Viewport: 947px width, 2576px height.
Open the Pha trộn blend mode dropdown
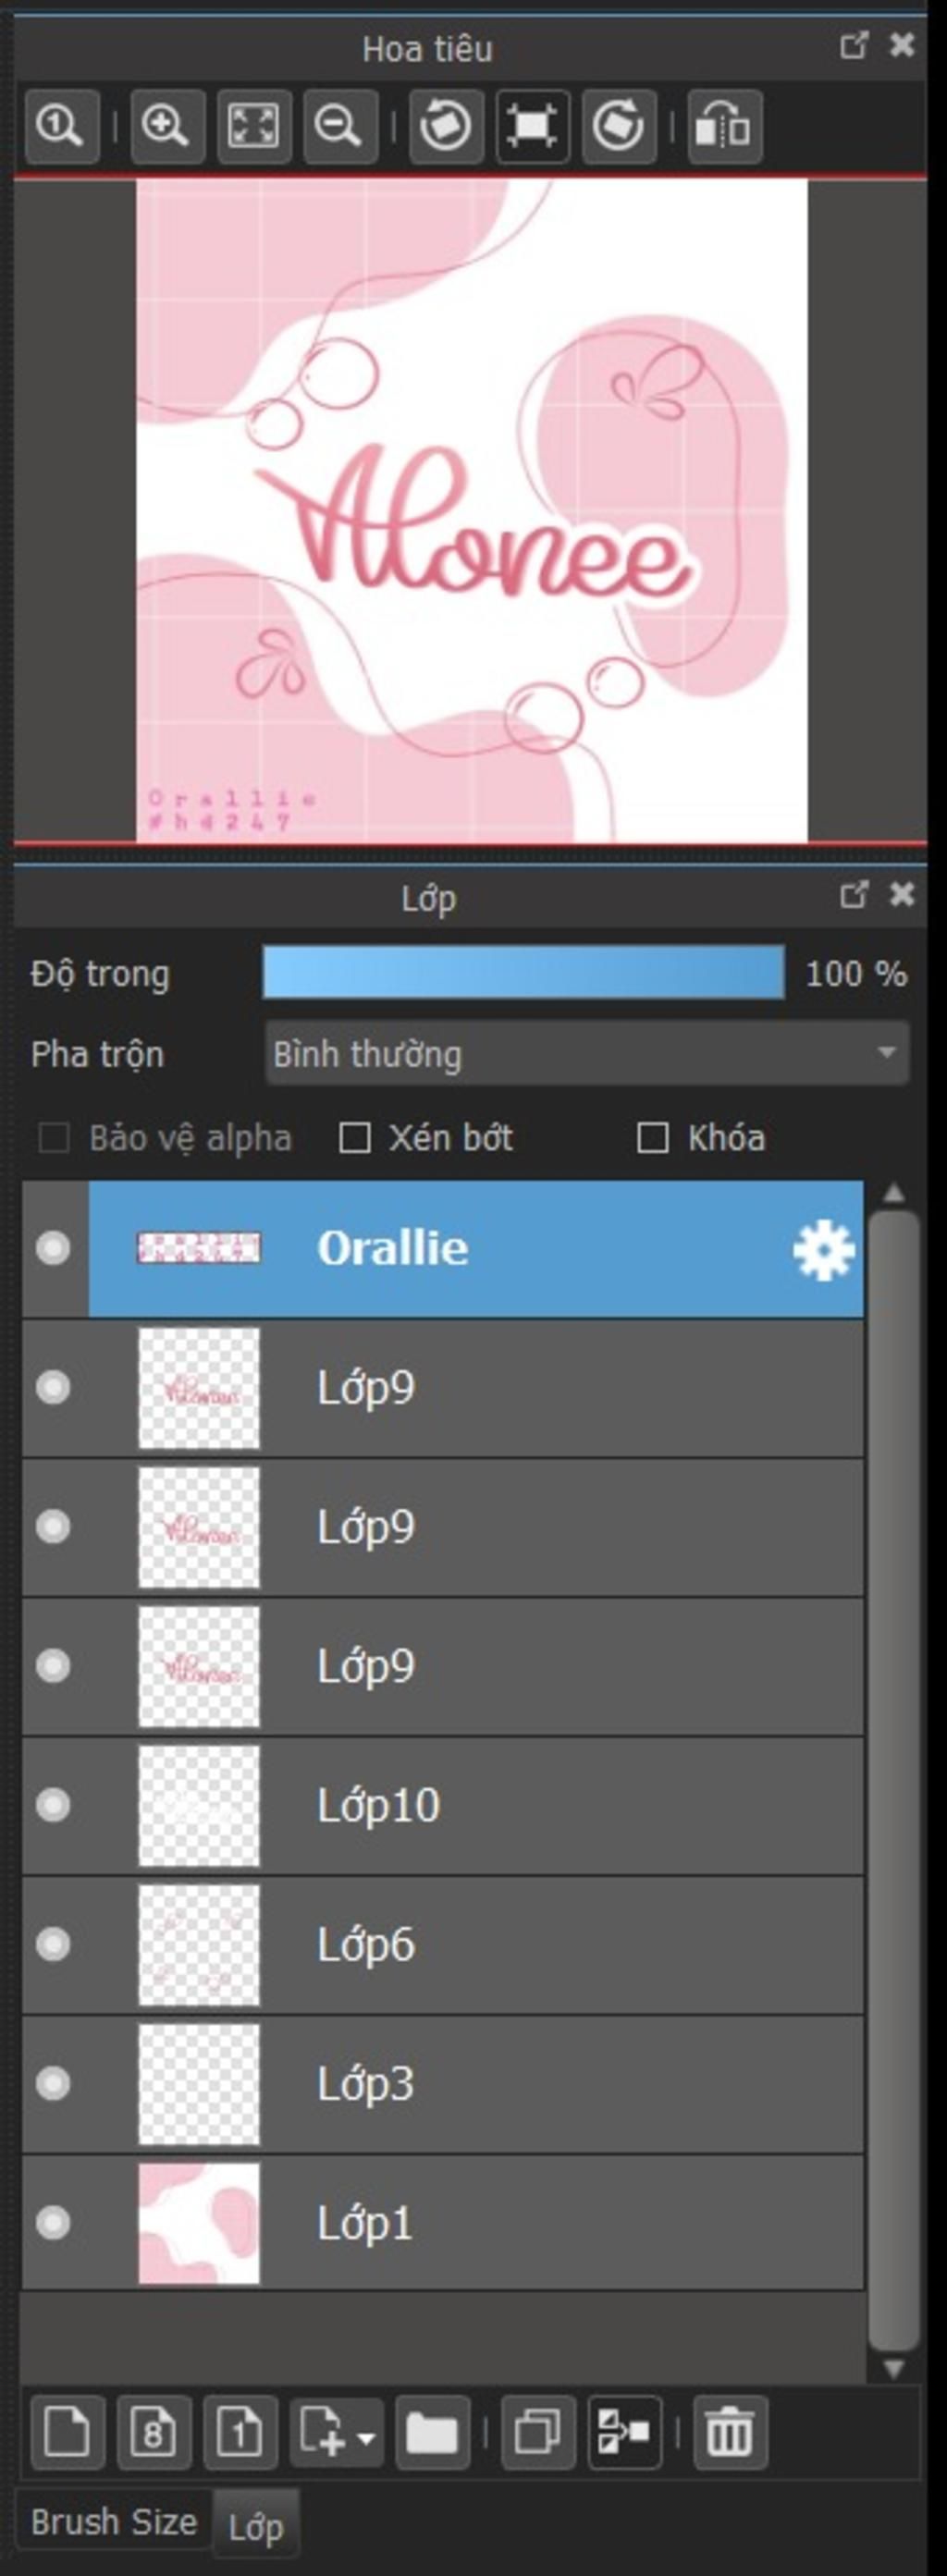(x=587, y=1053)
